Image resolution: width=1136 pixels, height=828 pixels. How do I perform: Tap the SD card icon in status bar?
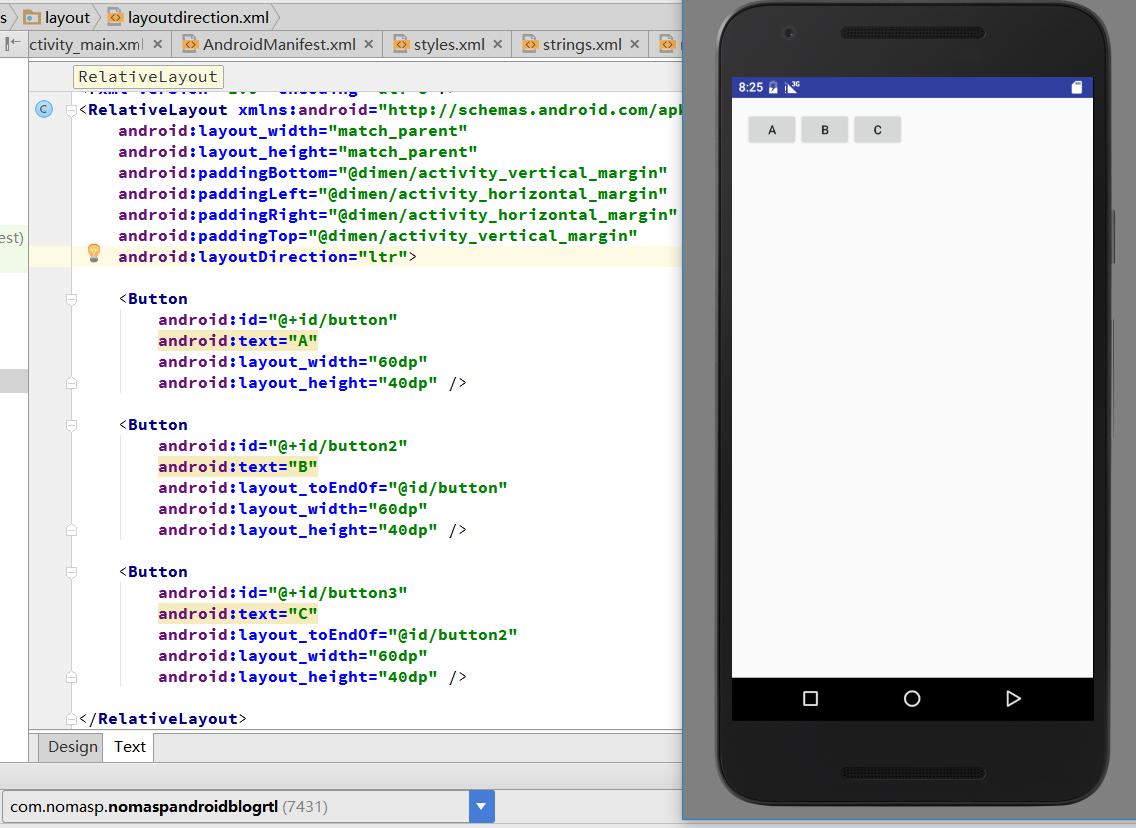click(1077, 88)
